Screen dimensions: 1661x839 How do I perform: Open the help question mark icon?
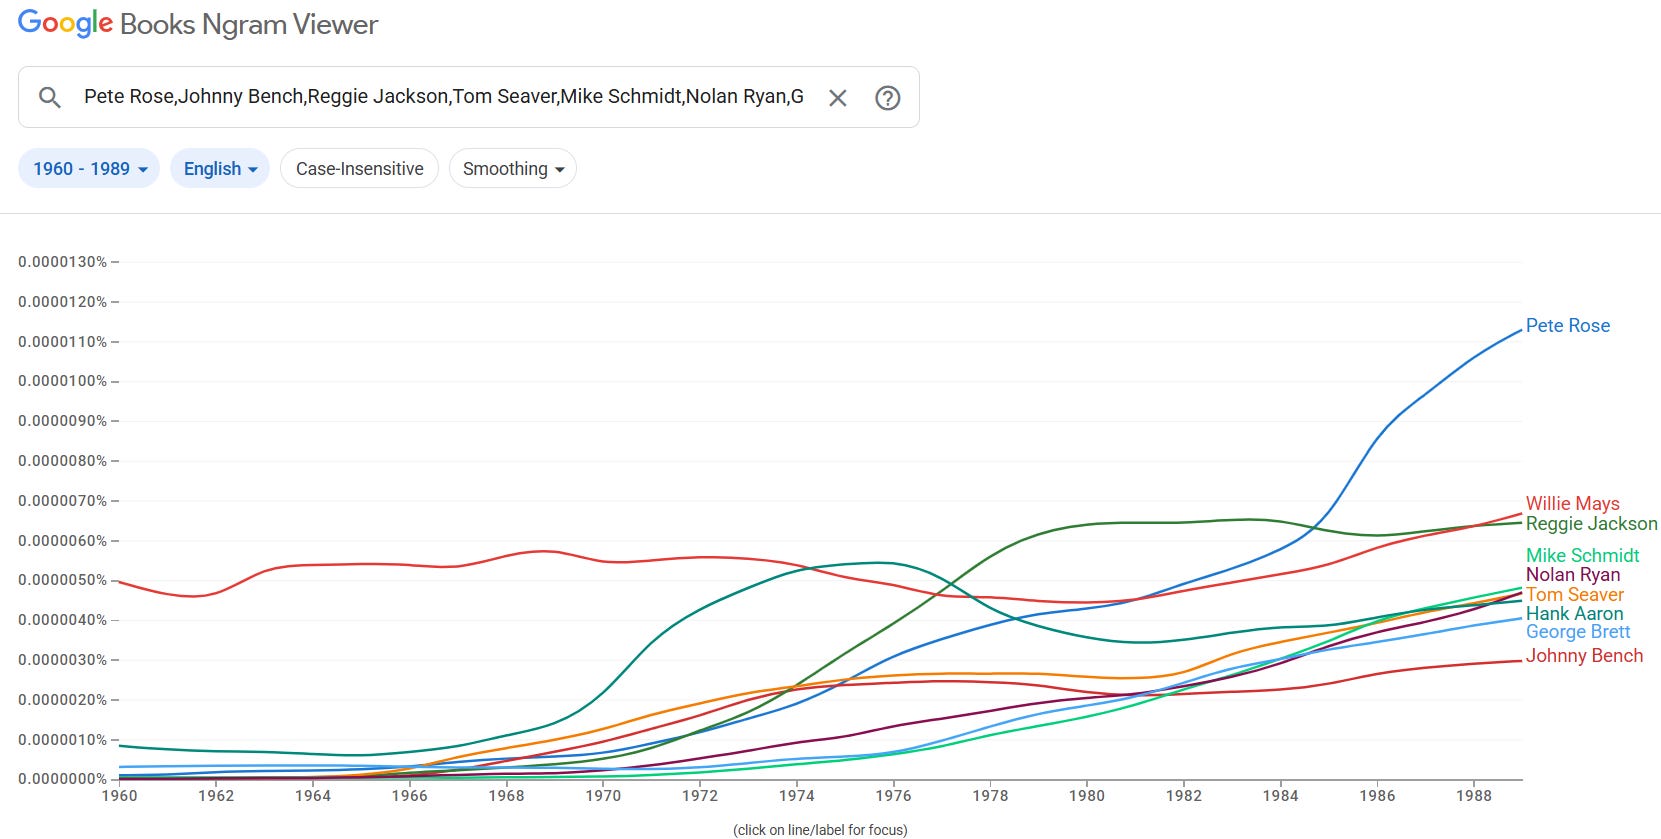(888, 98)
